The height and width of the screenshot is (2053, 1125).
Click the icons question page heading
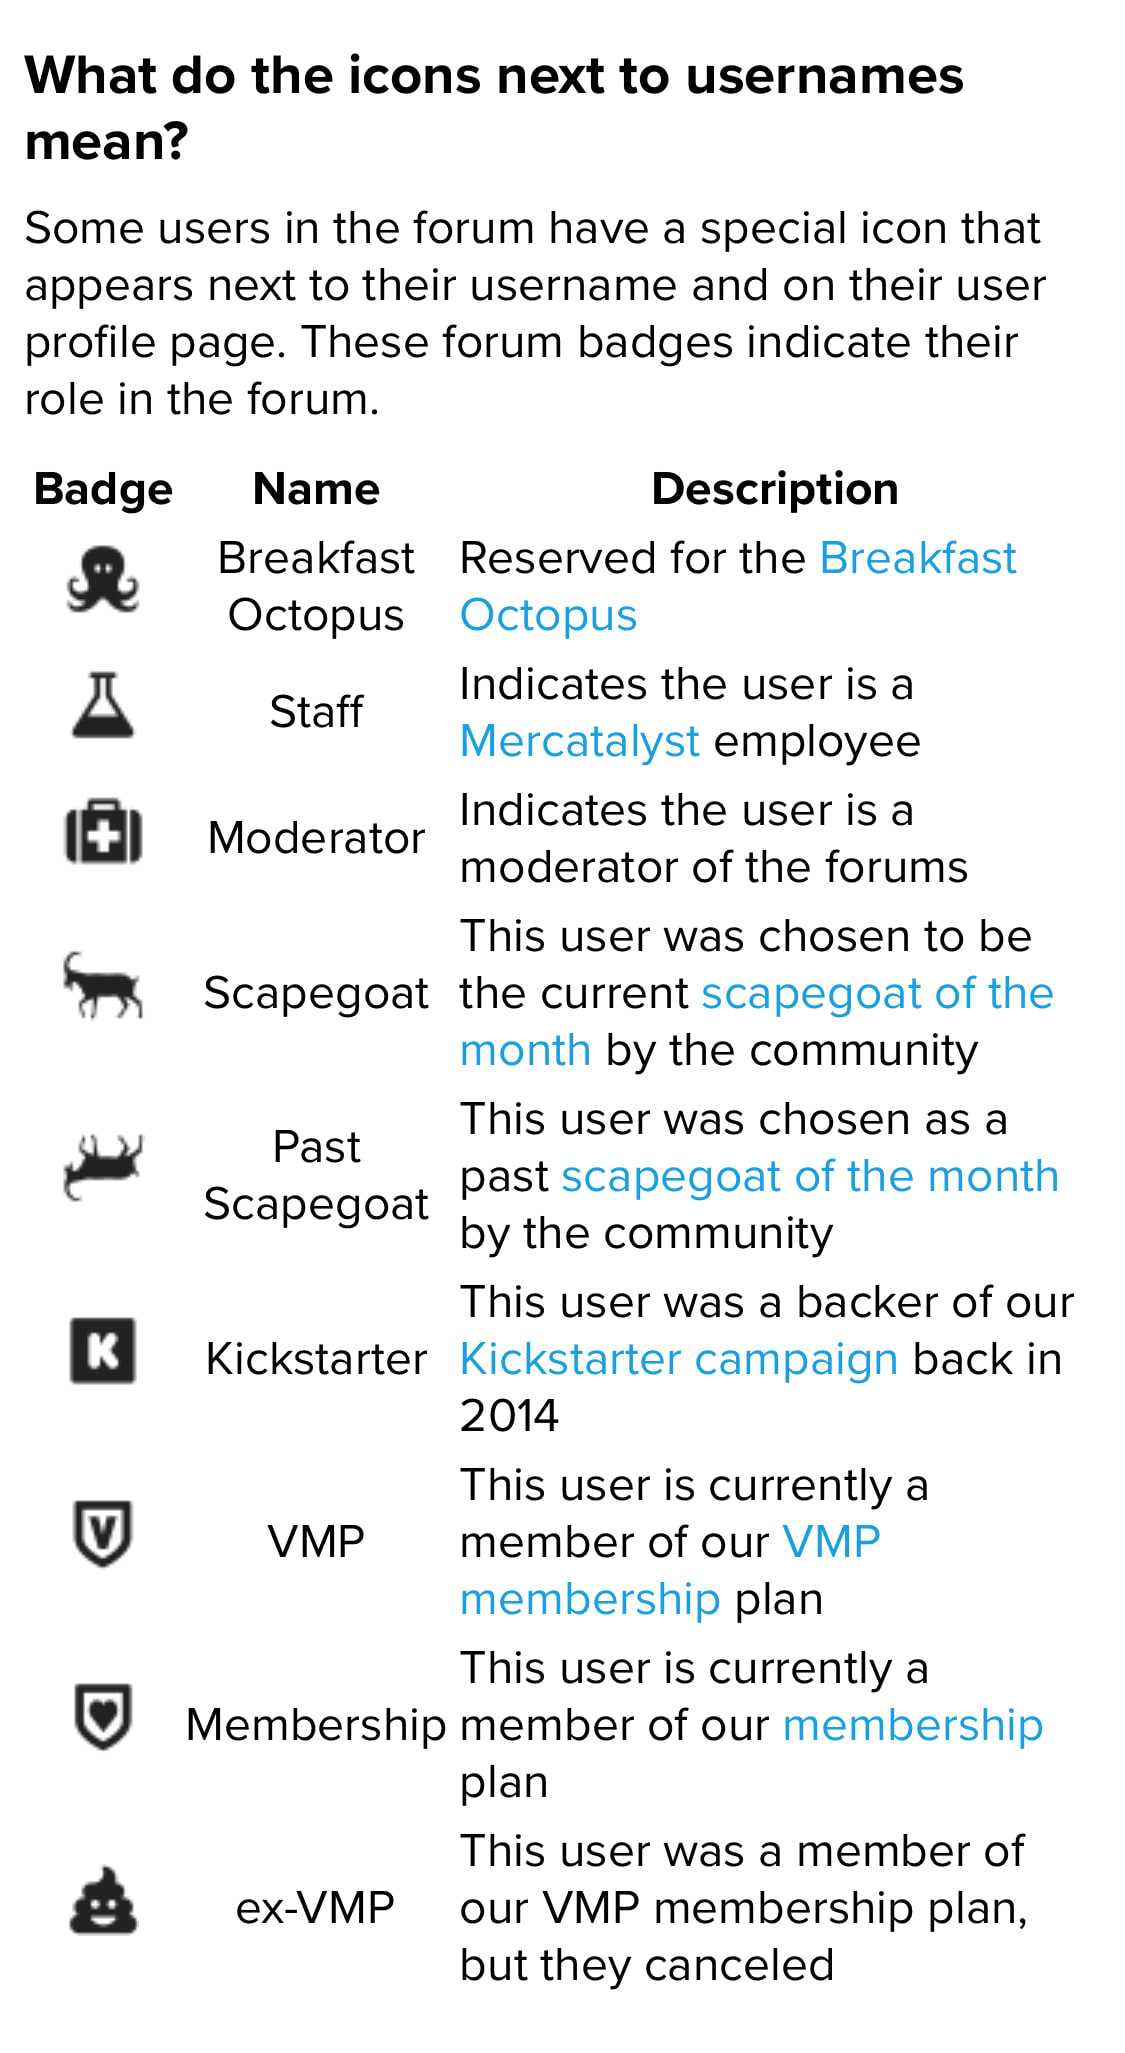point(494,108)
